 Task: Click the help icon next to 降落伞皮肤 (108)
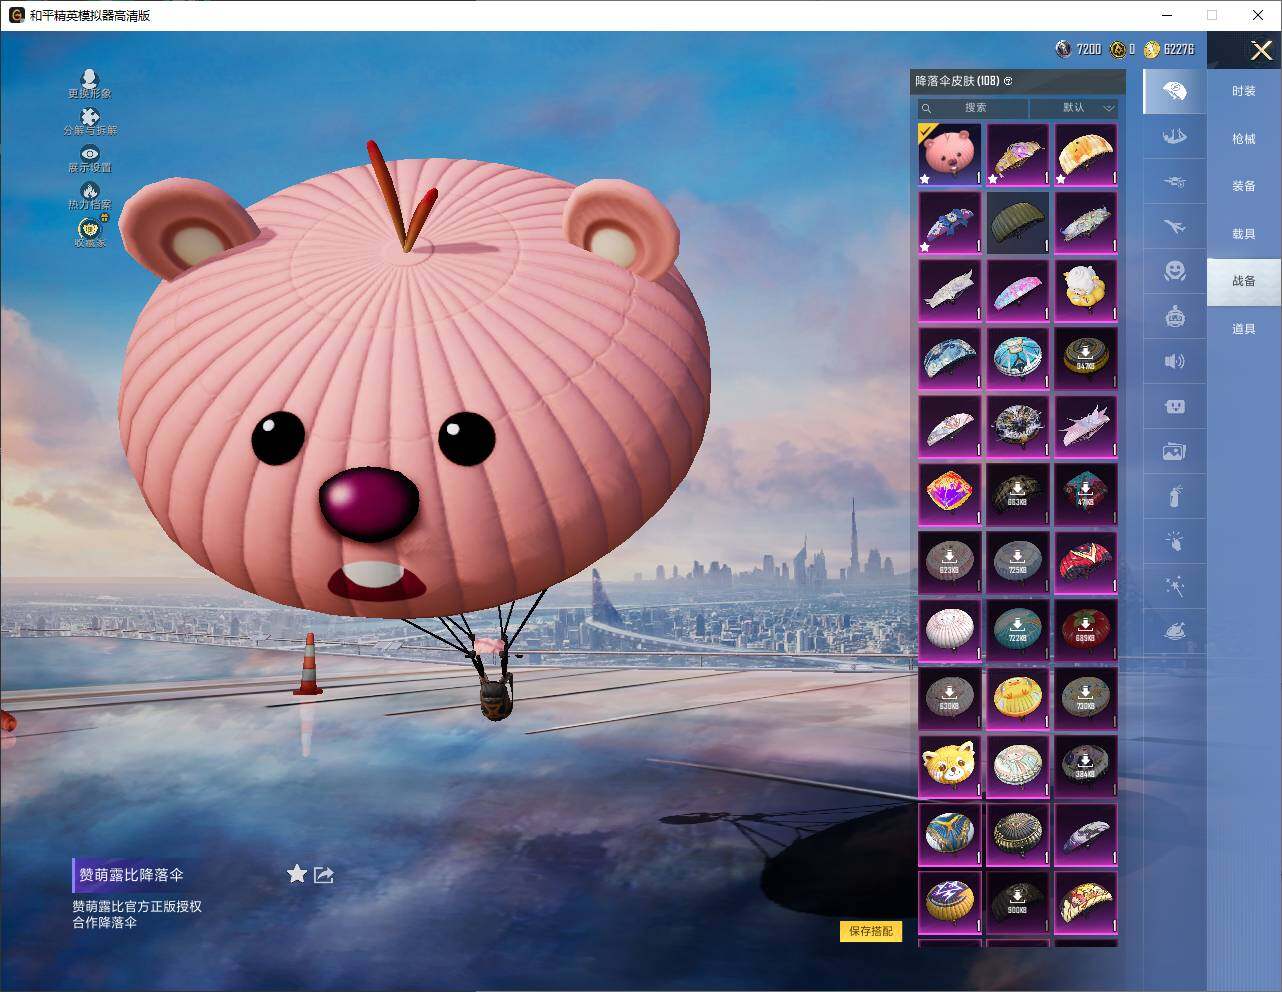click(x=1008, y=81)
